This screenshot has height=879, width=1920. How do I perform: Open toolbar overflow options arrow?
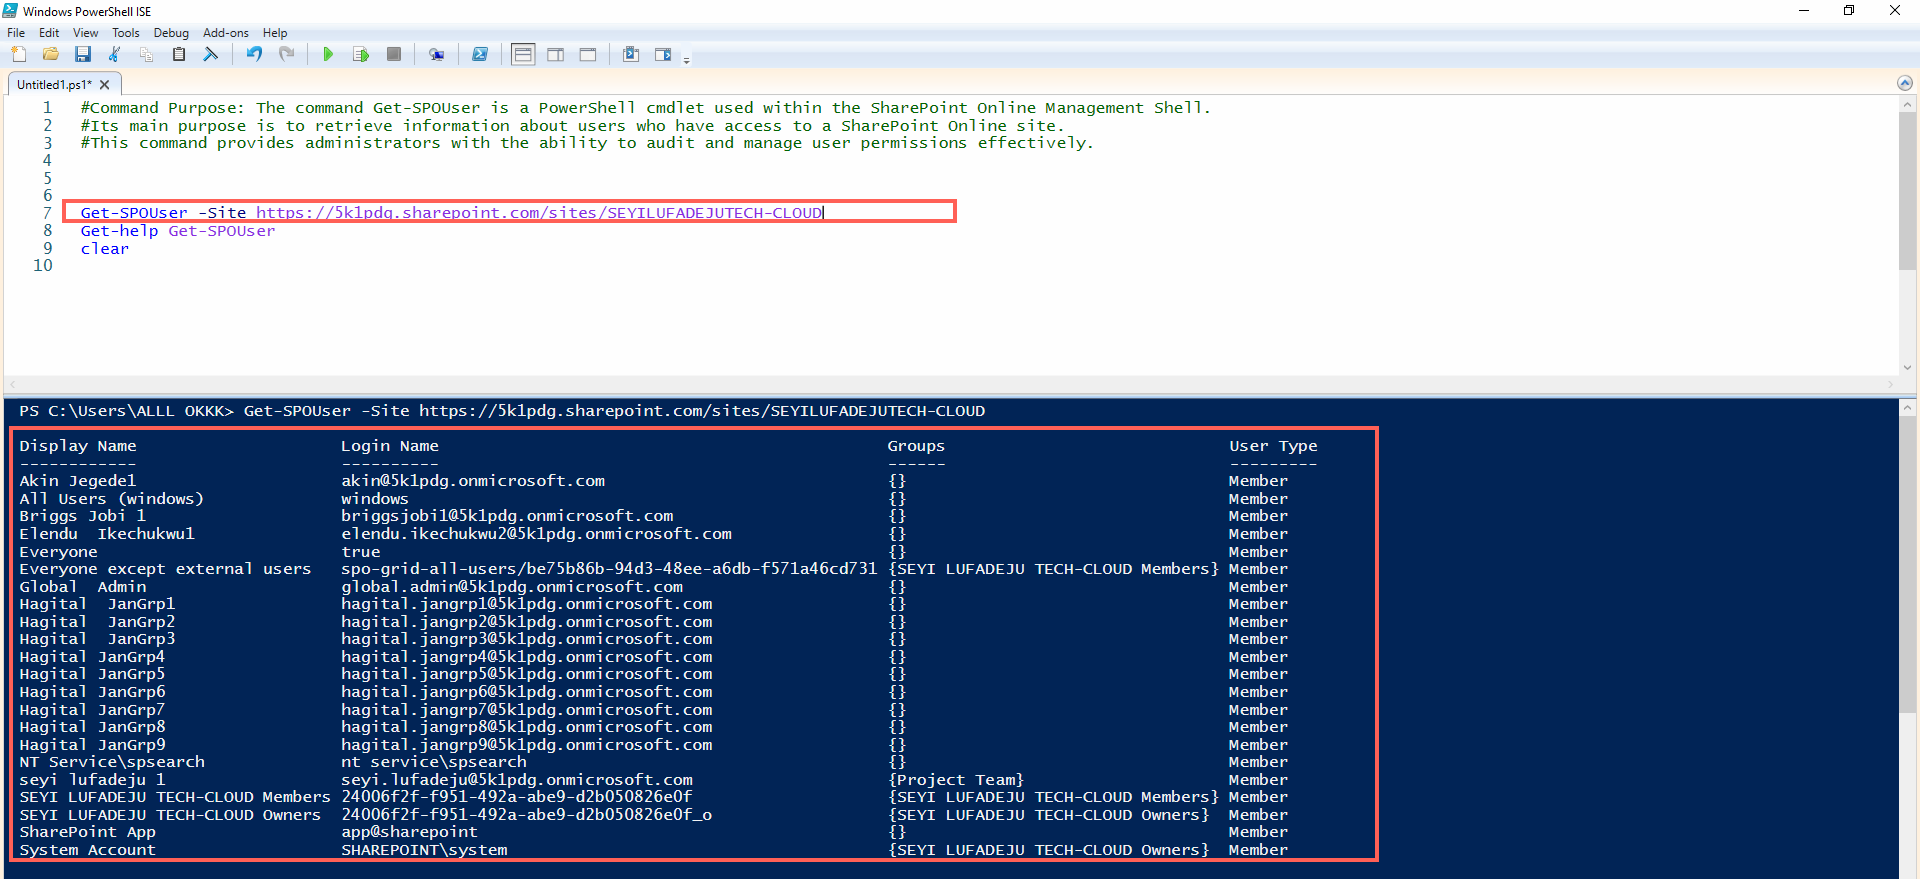(x=687, y=60)
